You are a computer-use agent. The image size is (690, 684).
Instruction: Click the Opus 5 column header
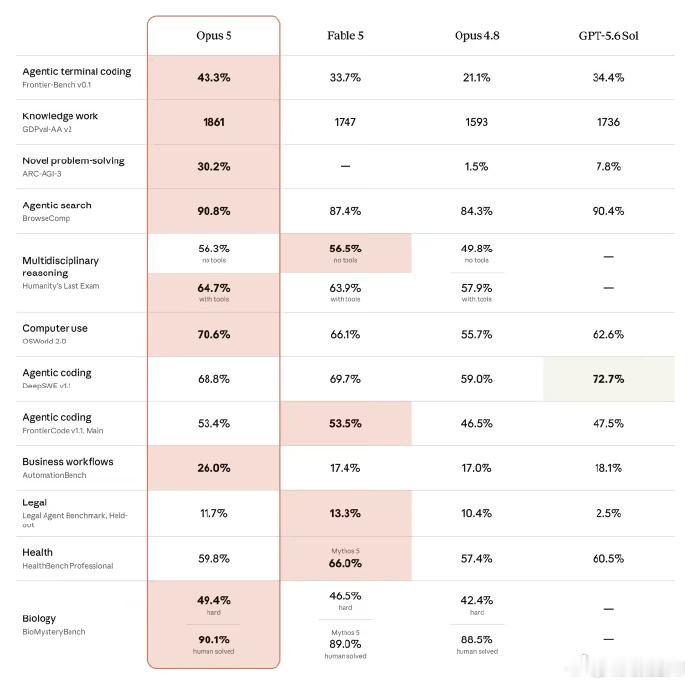tap(214, 36)
